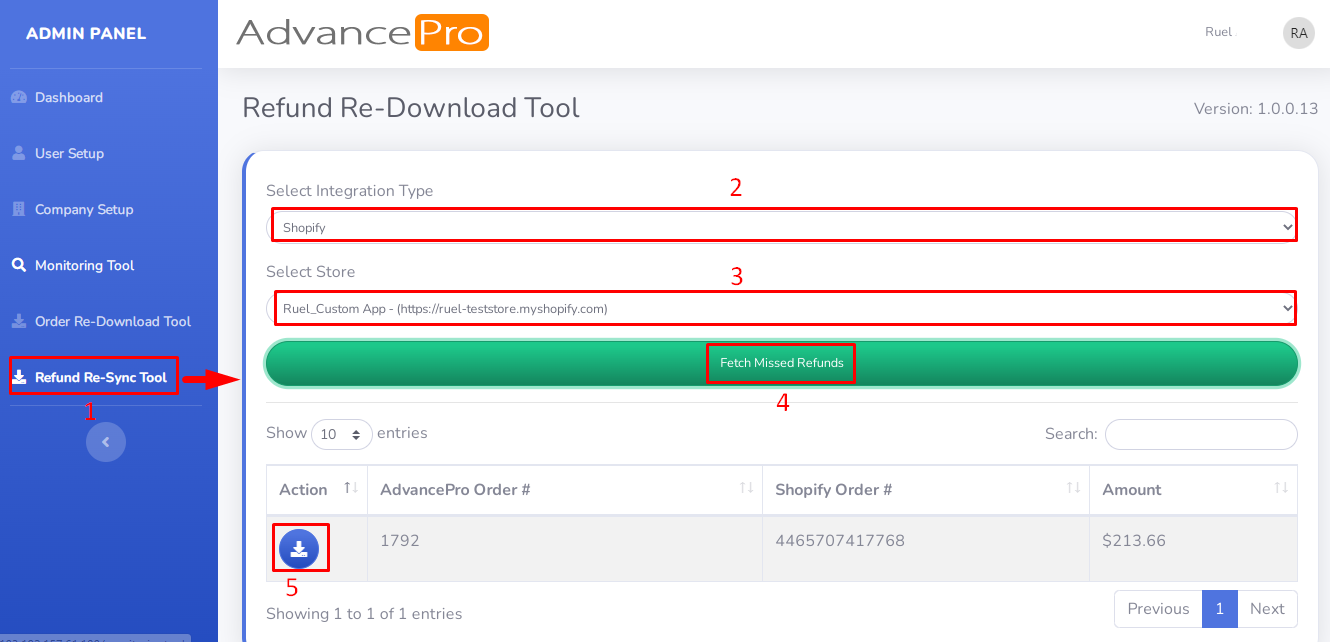Change the show entries count dropdown
Screen dimensions: 1330x642
pyautogui.click(x=341, y=435)
